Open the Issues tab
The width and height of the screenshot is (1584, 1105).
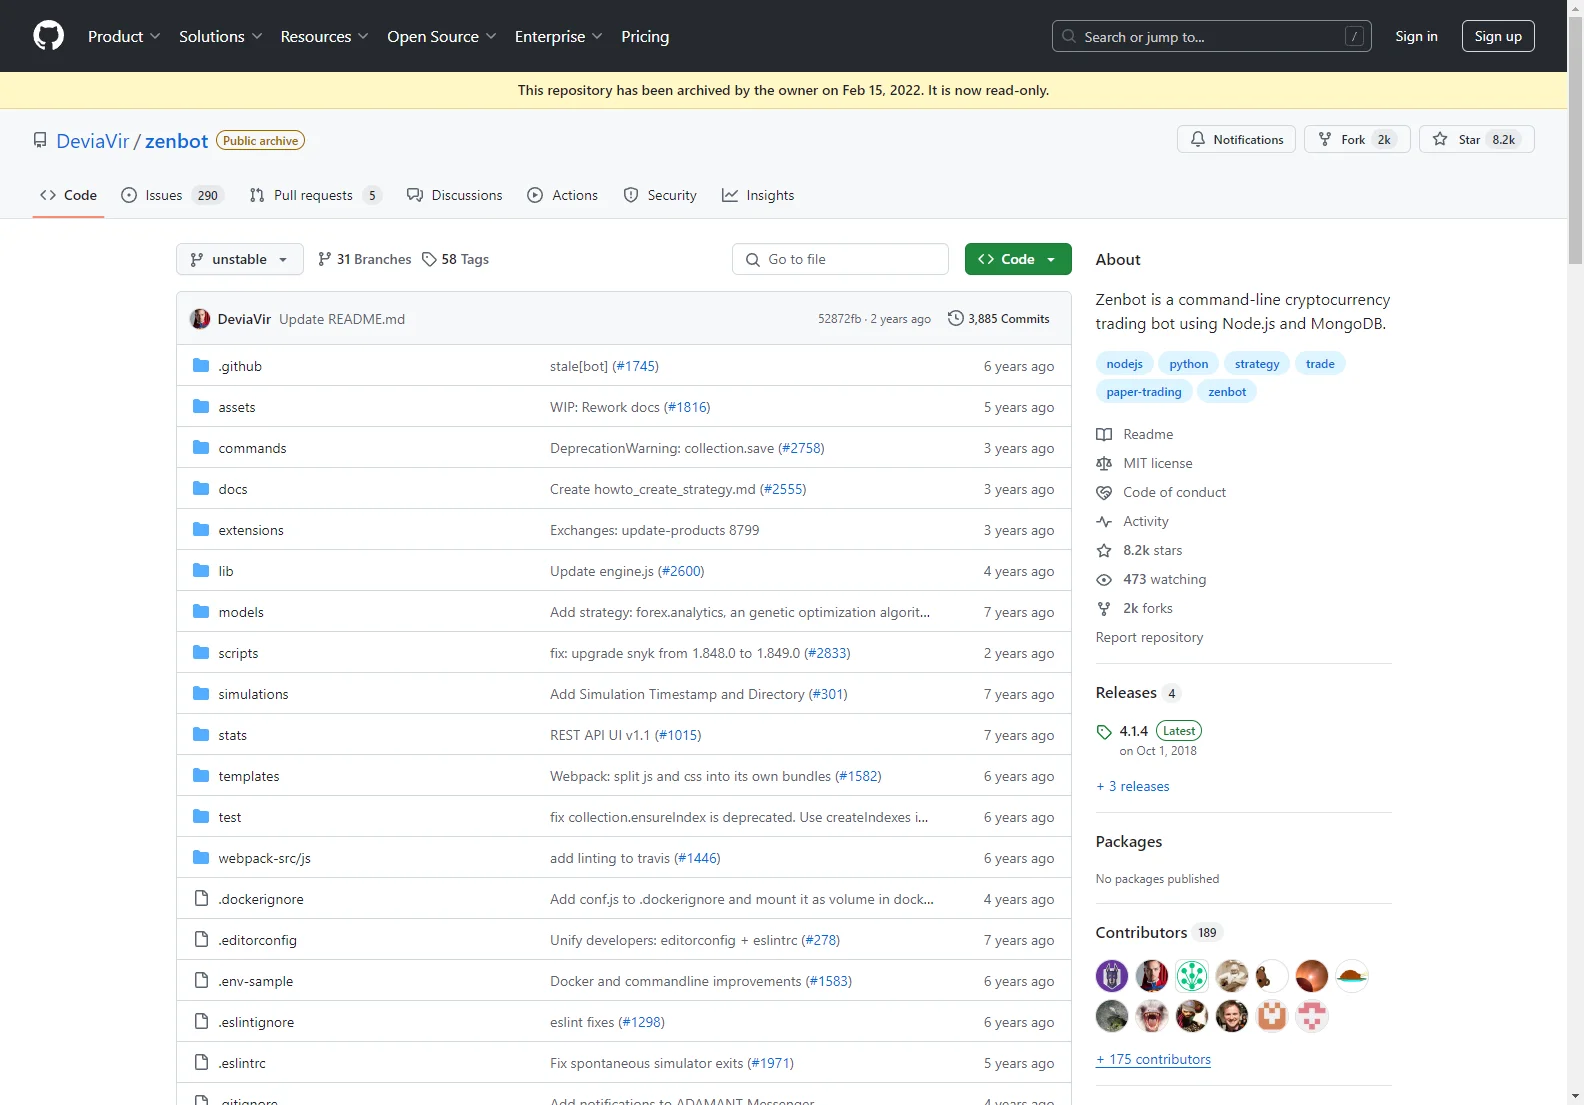[172, 195]
